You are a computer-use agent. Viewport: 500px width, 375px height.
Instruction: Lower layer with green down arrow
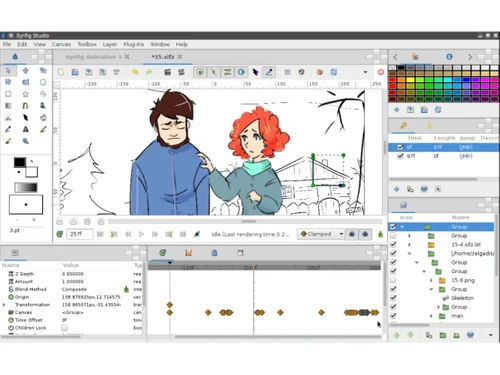(x=410, y=335)
